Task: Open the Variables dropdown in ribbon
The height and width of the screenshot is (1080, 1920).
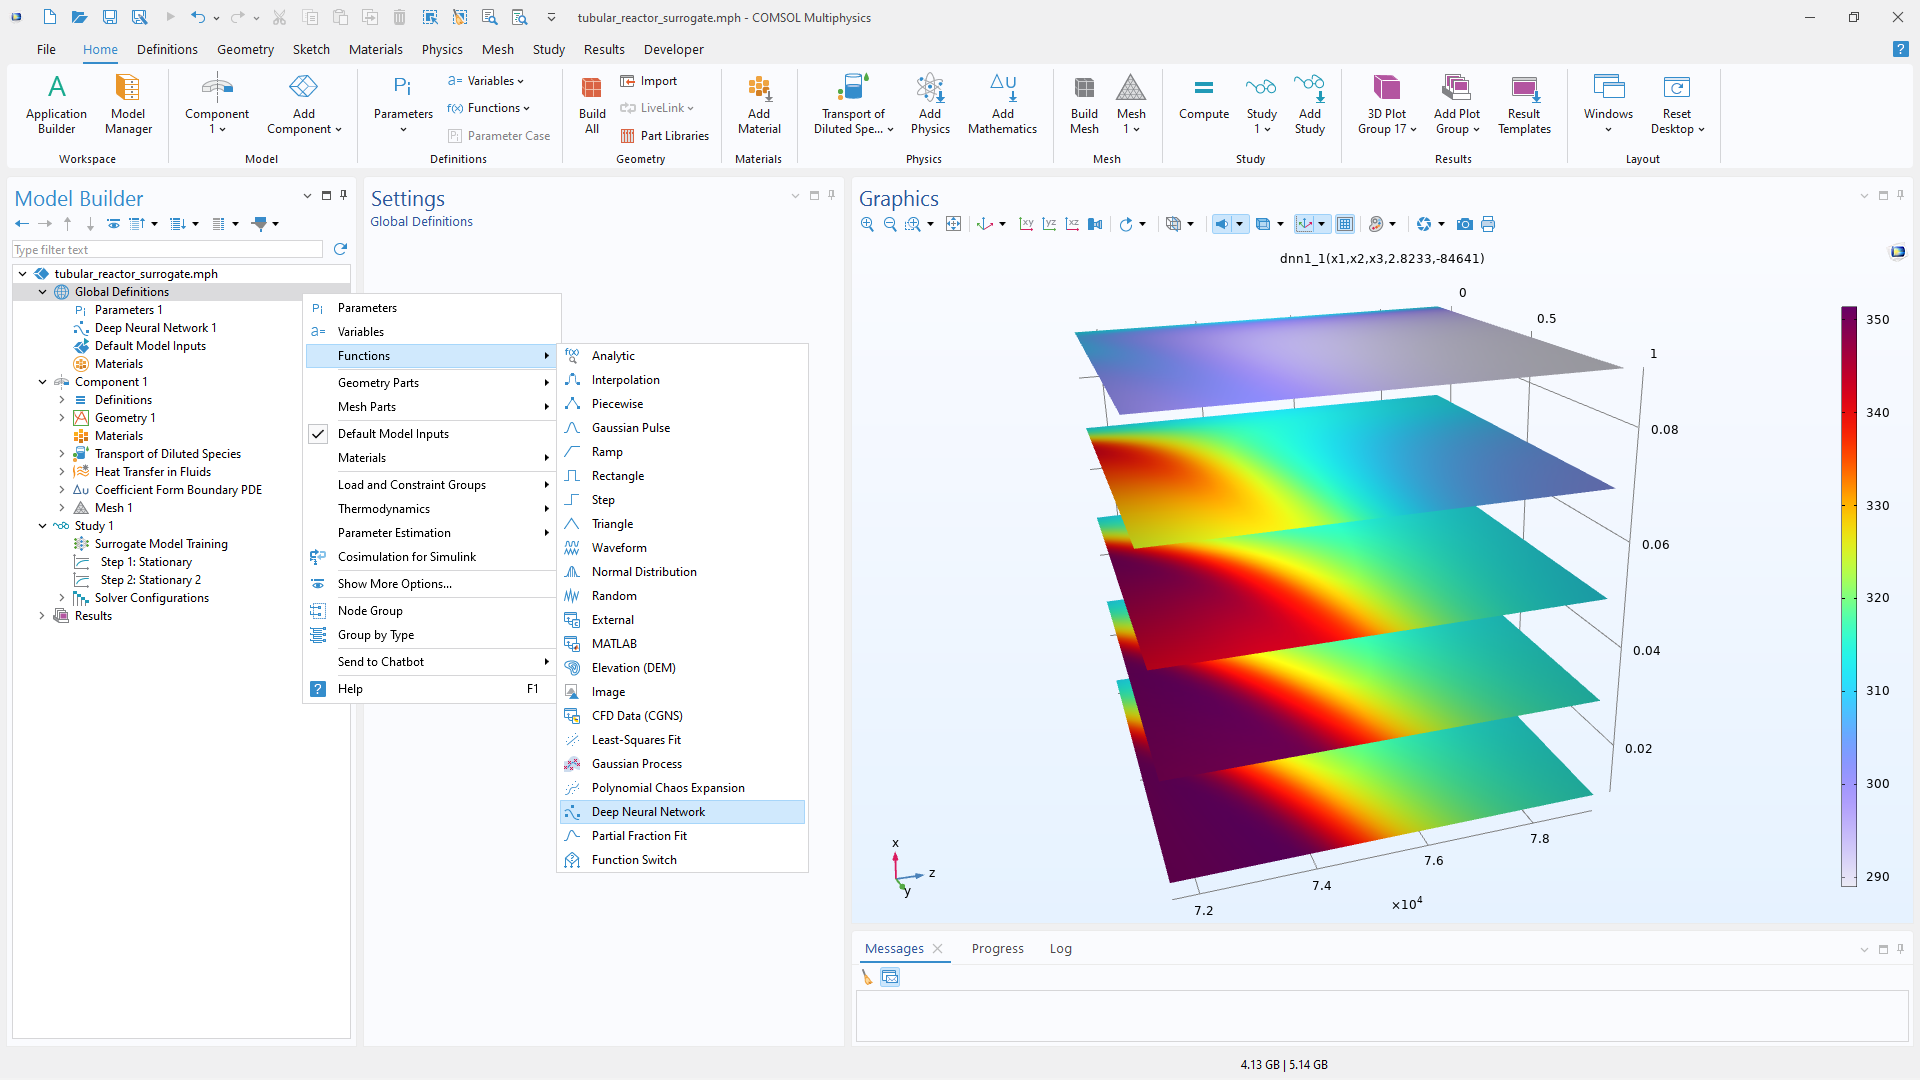Action: click(486, 81)
